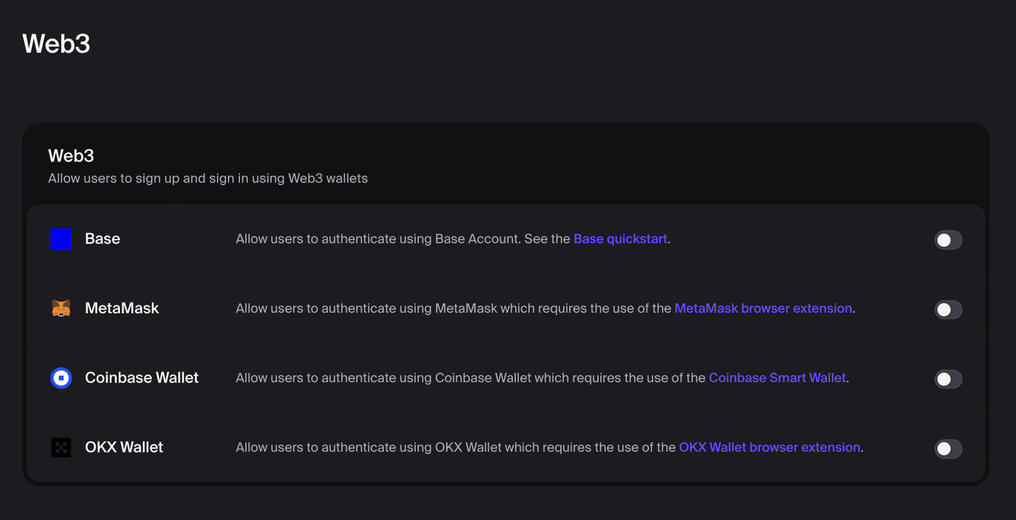The image size is (1016, 520).
Task: Click the Base Account description text
Action: pos(453,239)
